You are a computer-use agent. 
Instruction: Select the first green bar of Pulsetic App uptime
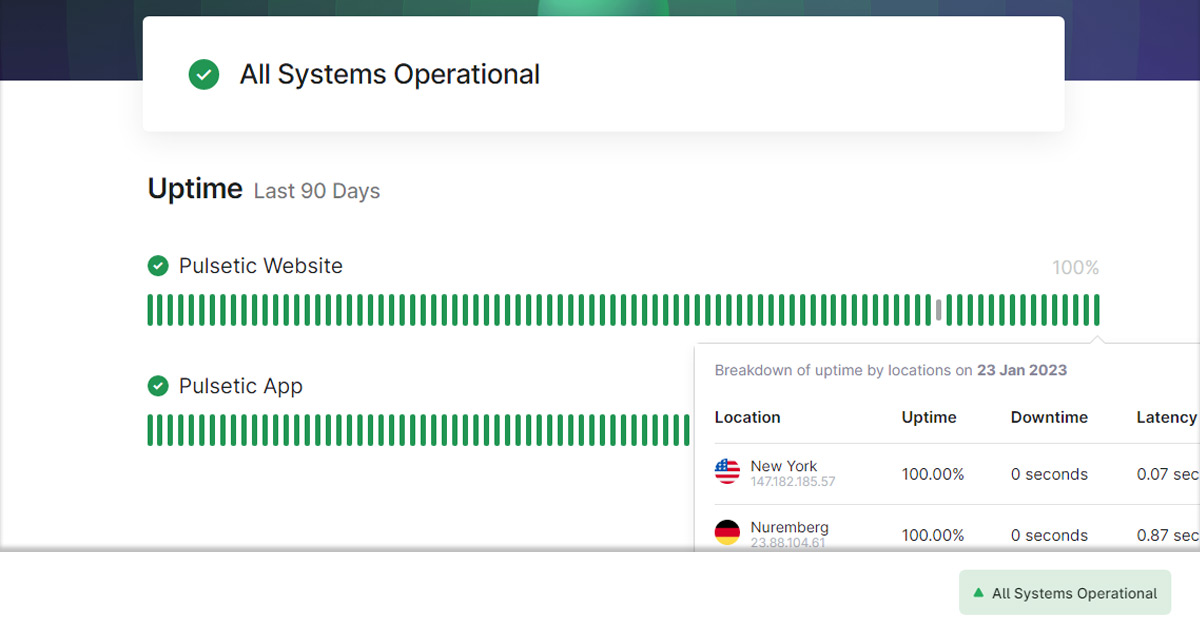(x=150, y=430)
